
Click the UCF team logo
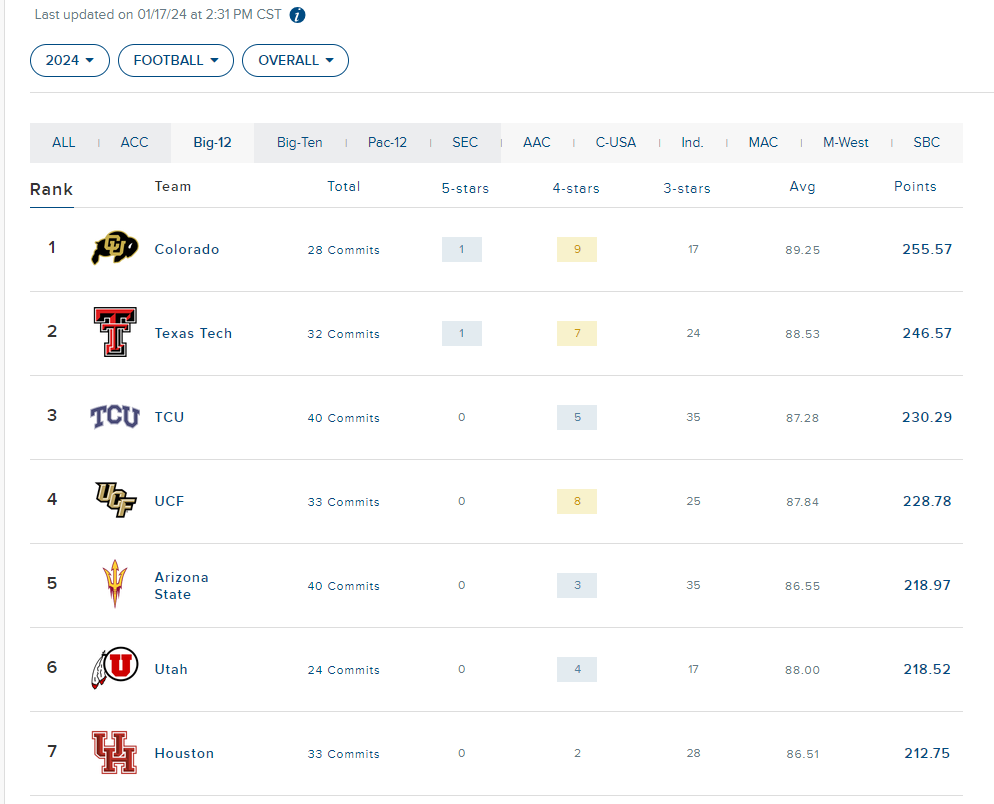pos(115,500)
